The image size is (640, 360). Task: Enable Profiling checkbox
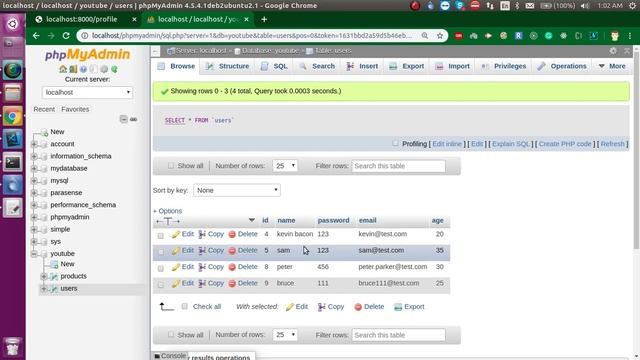(x=395, y=143)
